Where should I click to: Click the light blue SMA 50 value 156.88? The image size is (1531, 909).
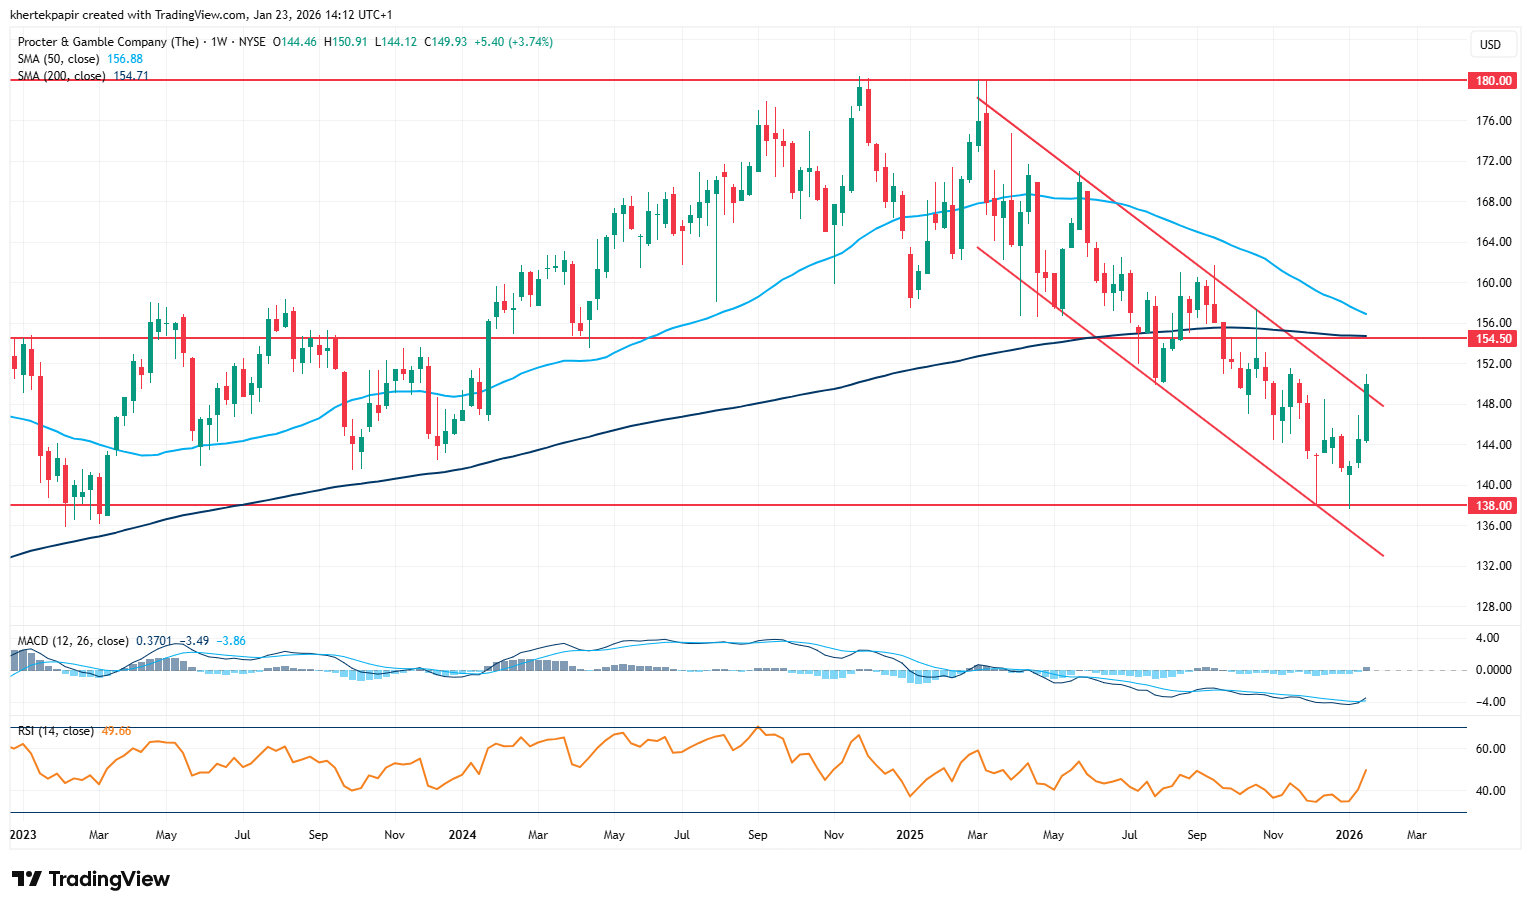click(x=125, y=59)
